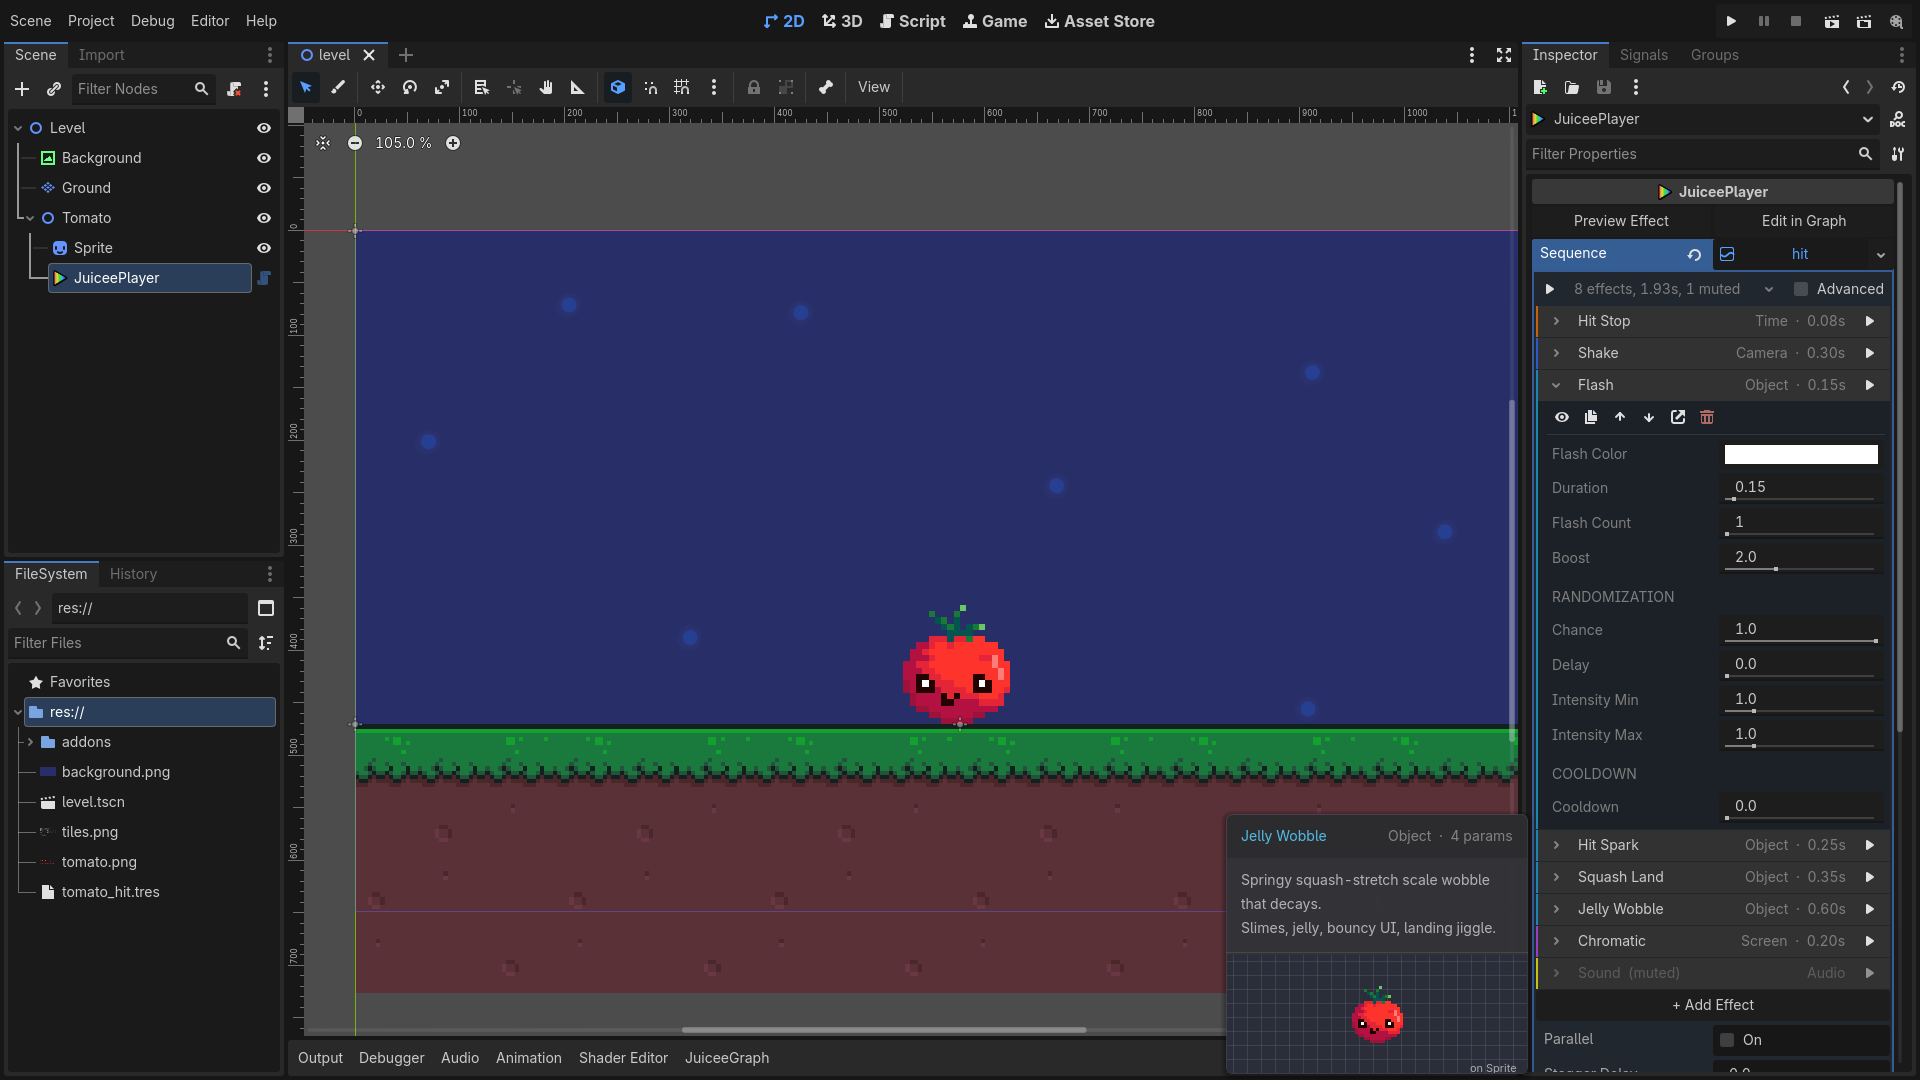Enable the Parallel On checkbox

[x=1727, y=1040]
